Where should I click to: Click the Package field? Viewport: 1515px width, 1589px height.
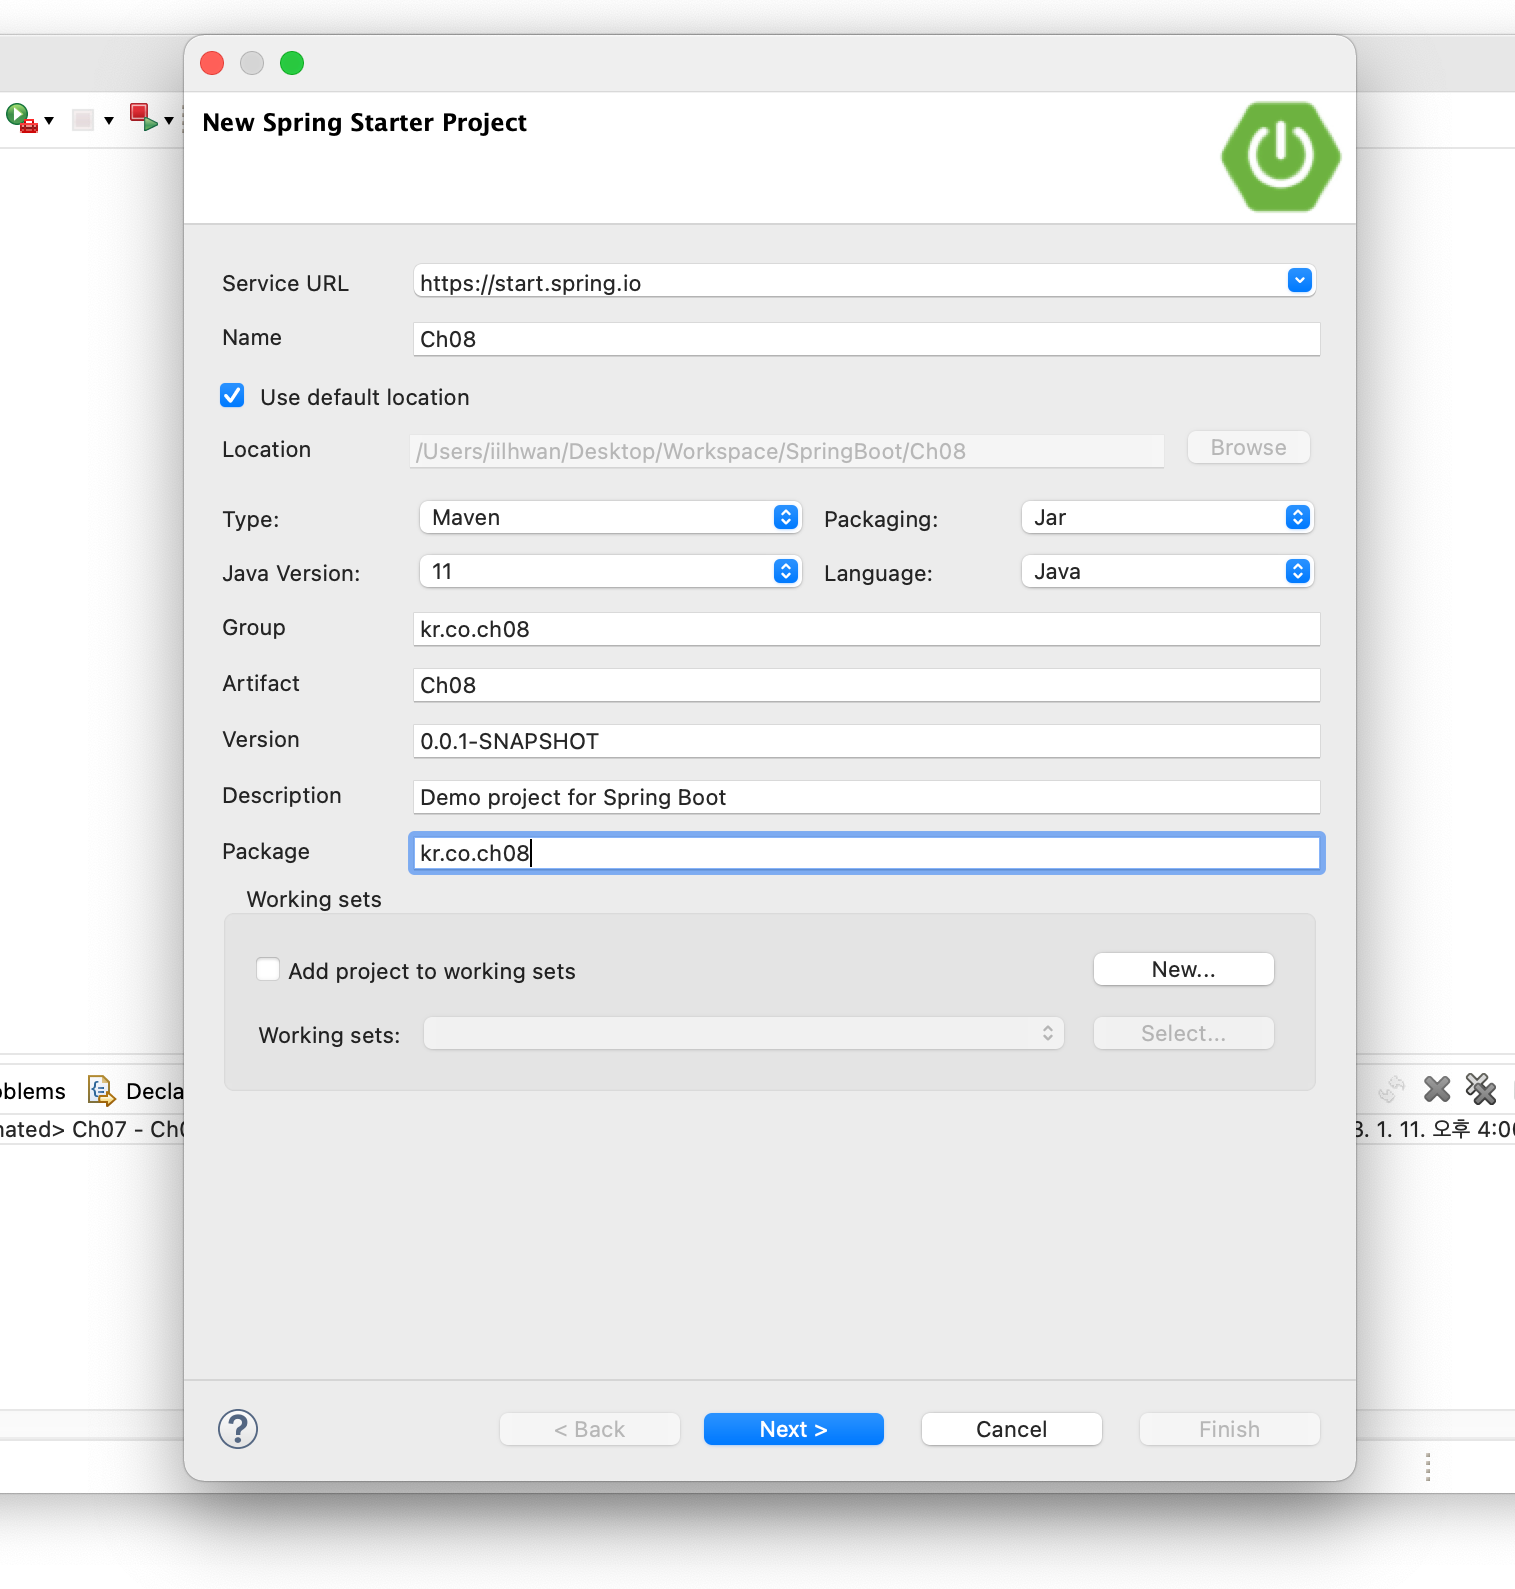tap(866, 853)
